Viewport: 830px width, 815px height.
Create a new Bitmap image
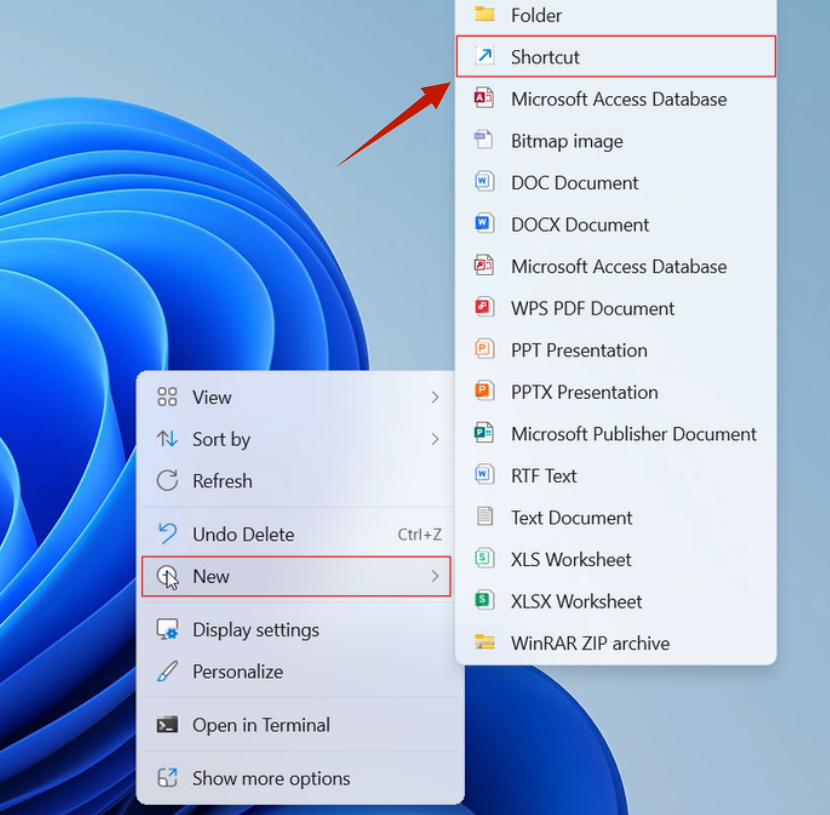click(616, 141)
